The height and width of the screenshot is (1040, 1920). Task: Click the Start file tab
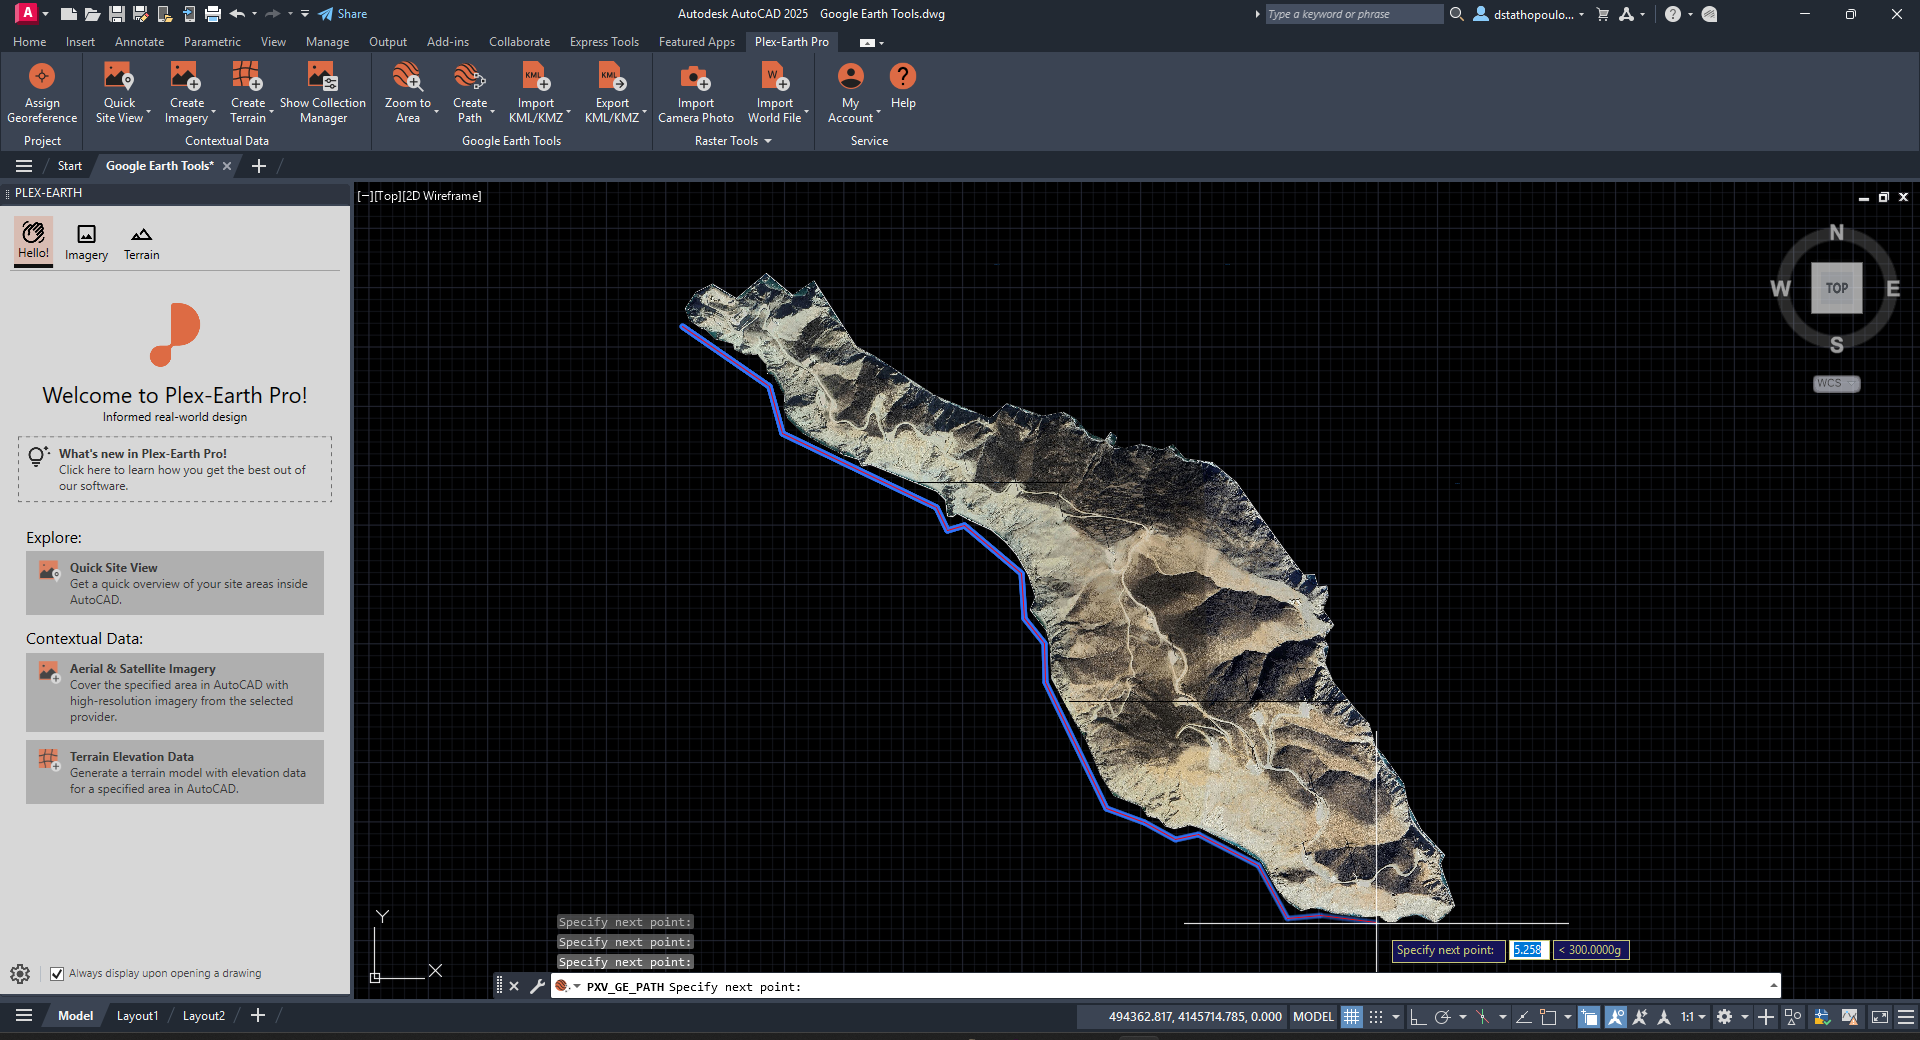69,166
